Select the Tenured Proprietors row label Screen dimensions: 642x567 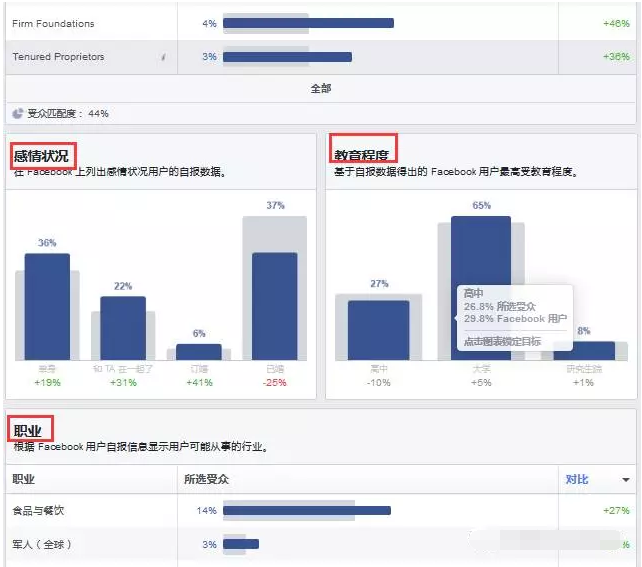pos(58,56)
